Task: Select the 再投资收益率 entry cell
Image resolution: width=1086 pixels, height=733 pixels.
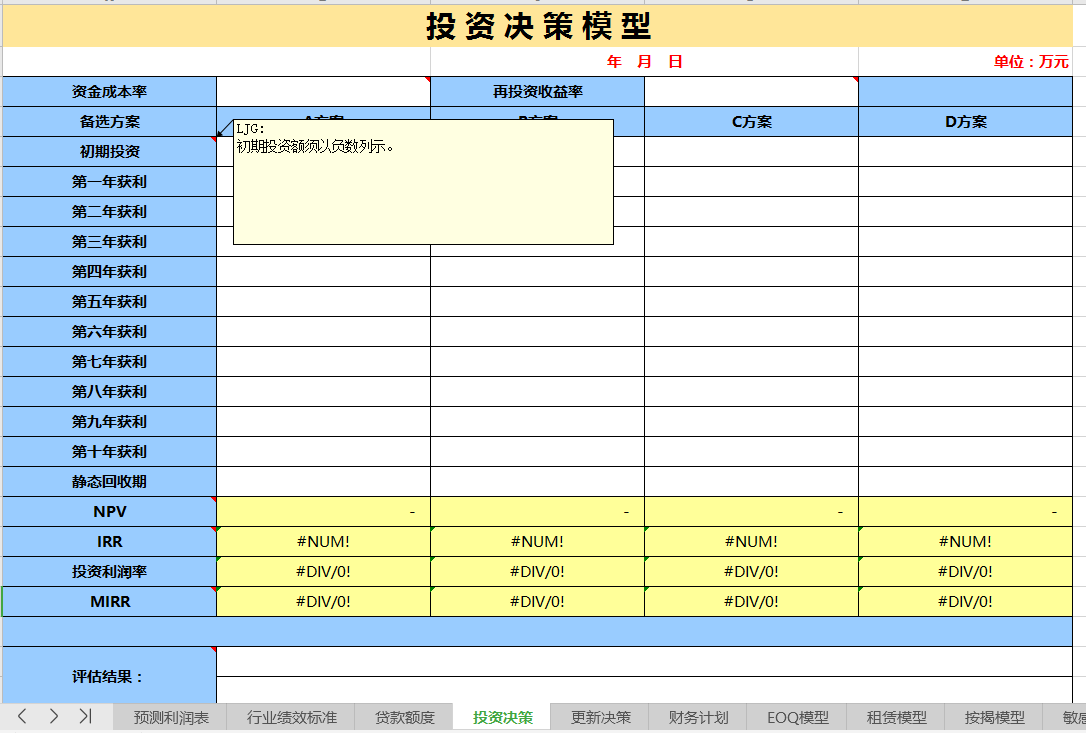Action: 751,91
